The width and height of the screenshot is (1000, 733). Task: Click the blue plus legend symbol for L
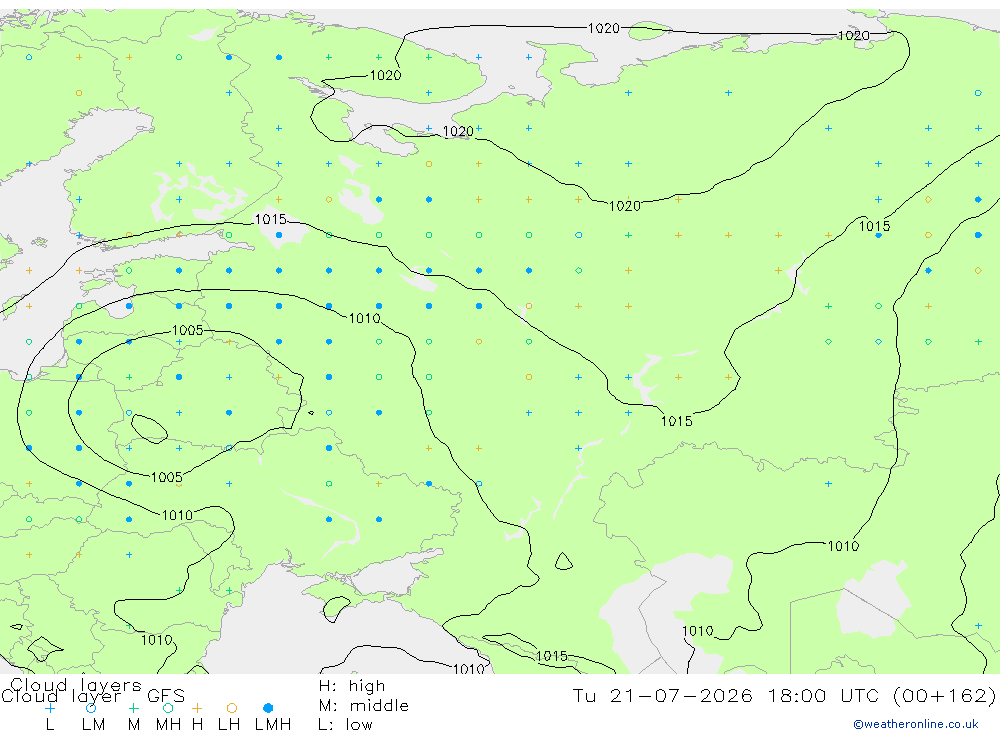pos(50,708)
